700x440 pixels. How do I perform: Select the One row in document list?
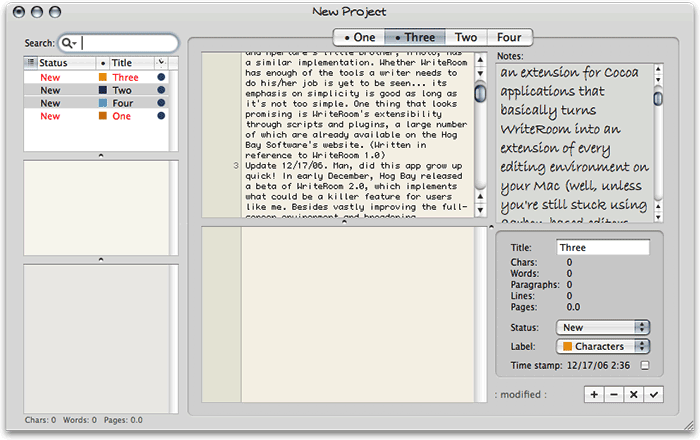point(96,116)
